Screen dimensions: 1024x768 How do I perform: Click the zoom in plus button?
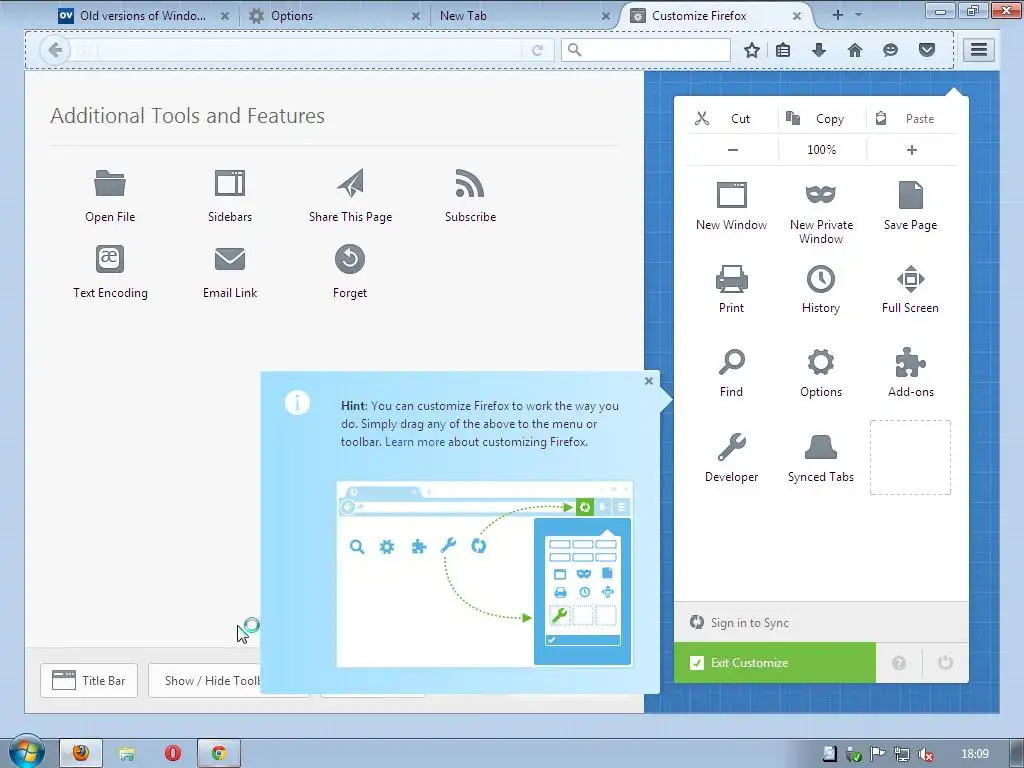point(912,150)
